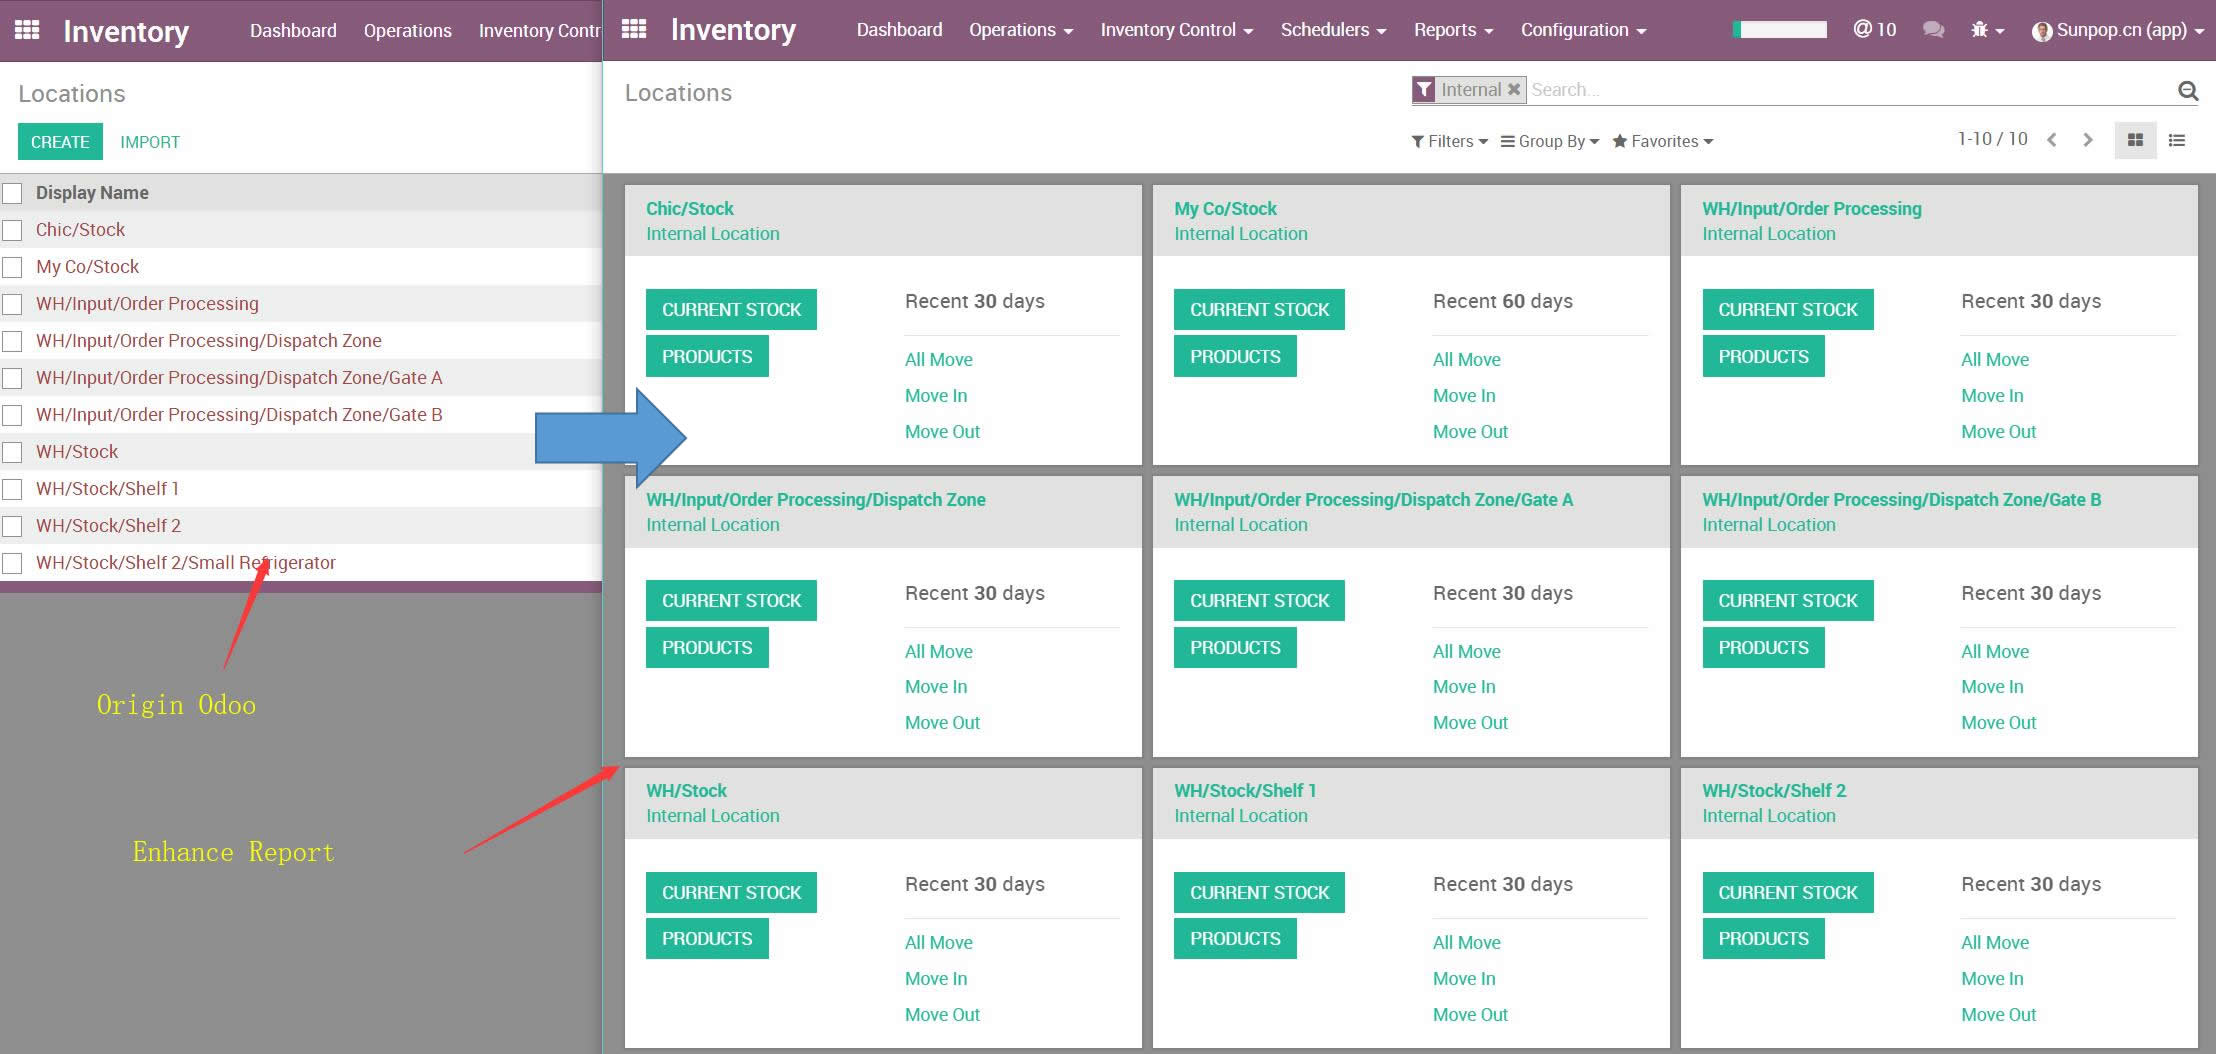Remove the Internal filter tag
Image resolution: width=2216 pixels, height=1054 pixels.
(x=1514, y=90)
